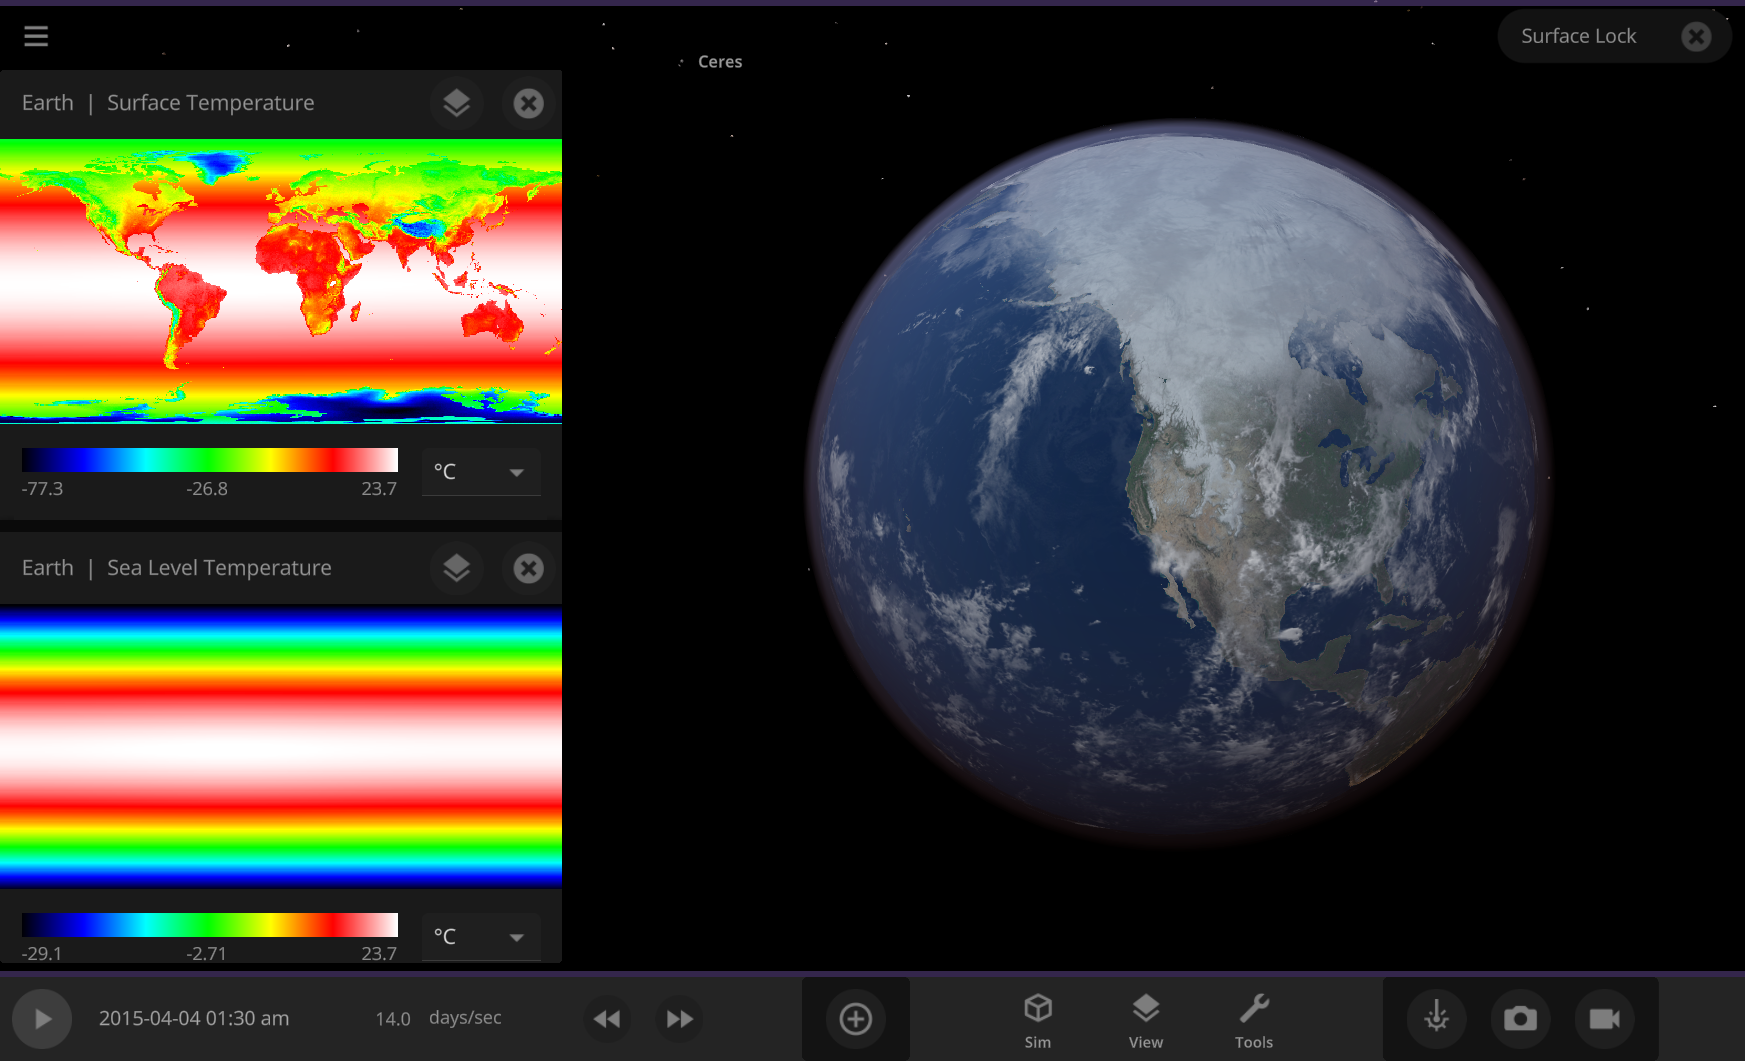Click the -77.3 minimum surface temperature value

[42, 489]
